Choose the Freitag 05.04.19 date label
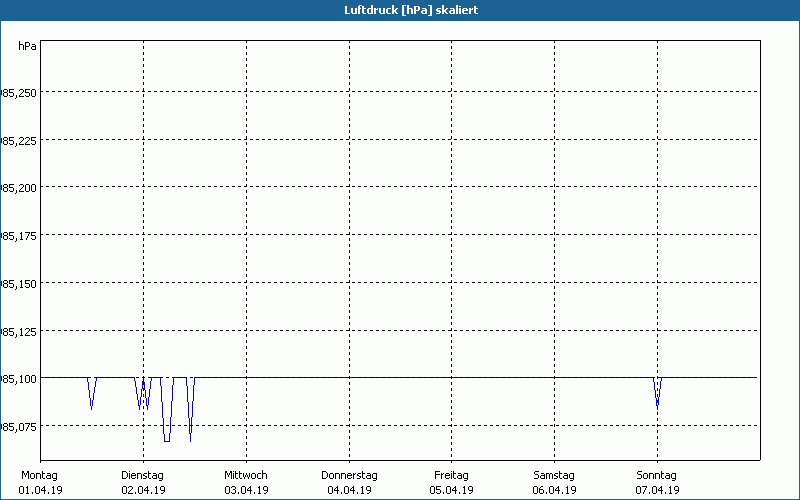 (452, 482)
